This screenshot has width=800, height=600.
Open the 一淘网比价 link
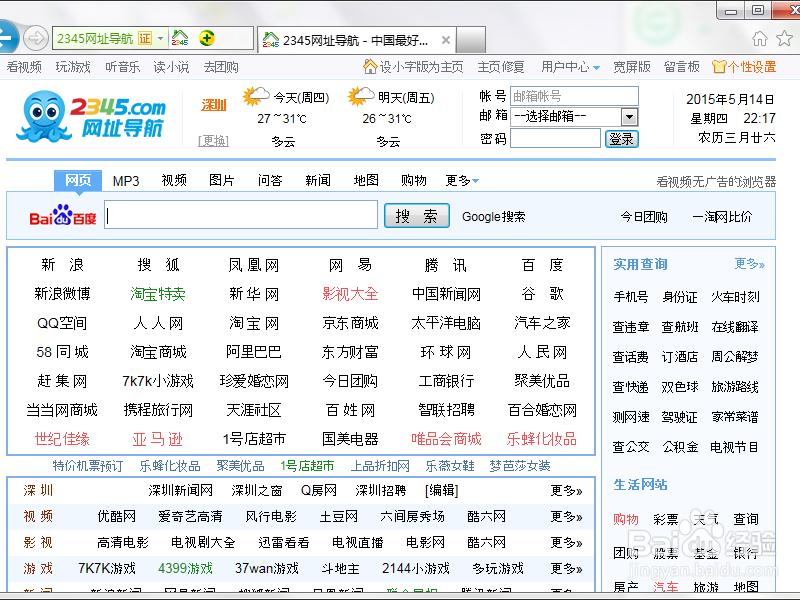tap(722, 217)
